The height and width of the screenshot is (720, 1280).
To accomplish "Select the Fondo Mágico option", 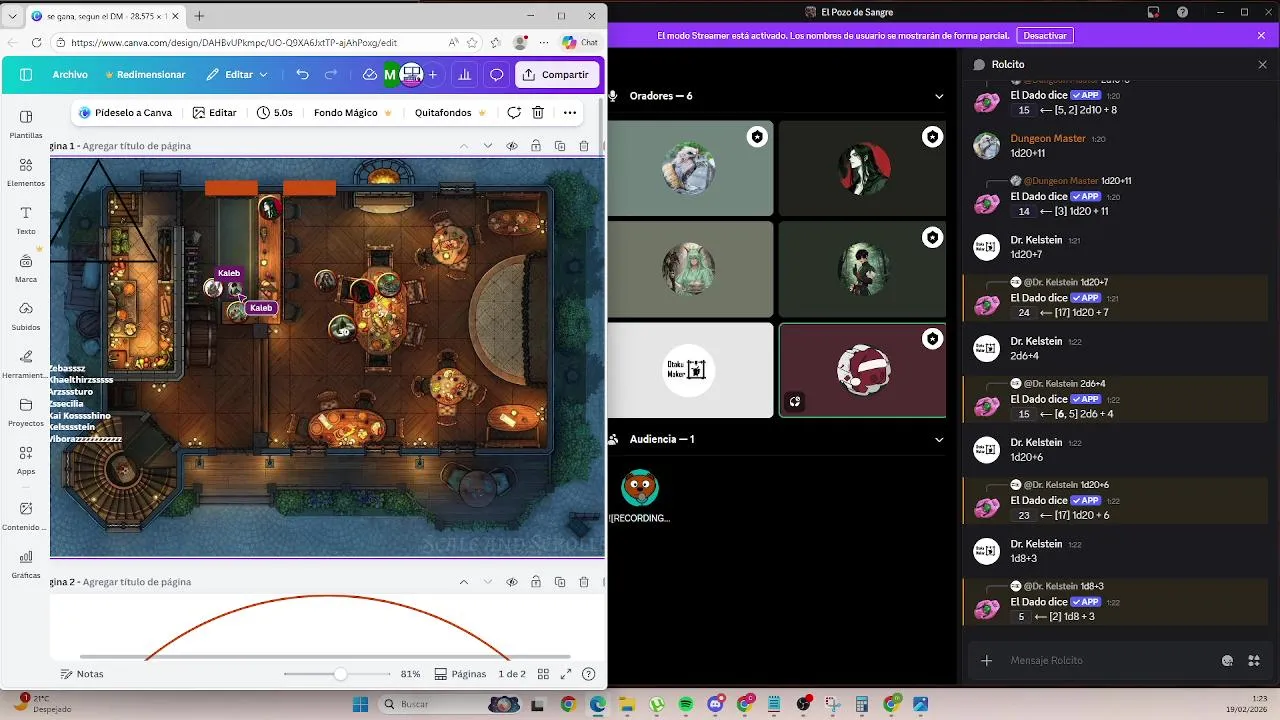I will point(353,113).
